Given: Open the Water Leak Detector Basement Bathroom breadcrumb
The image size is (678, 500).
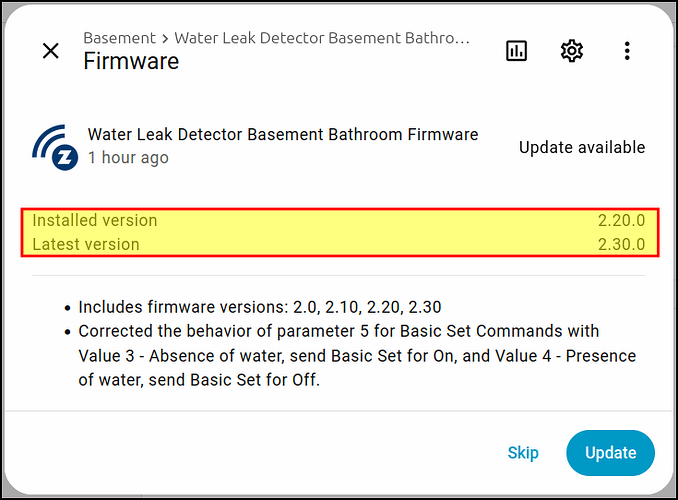Looking at the screenshot, I should (321, 38).
